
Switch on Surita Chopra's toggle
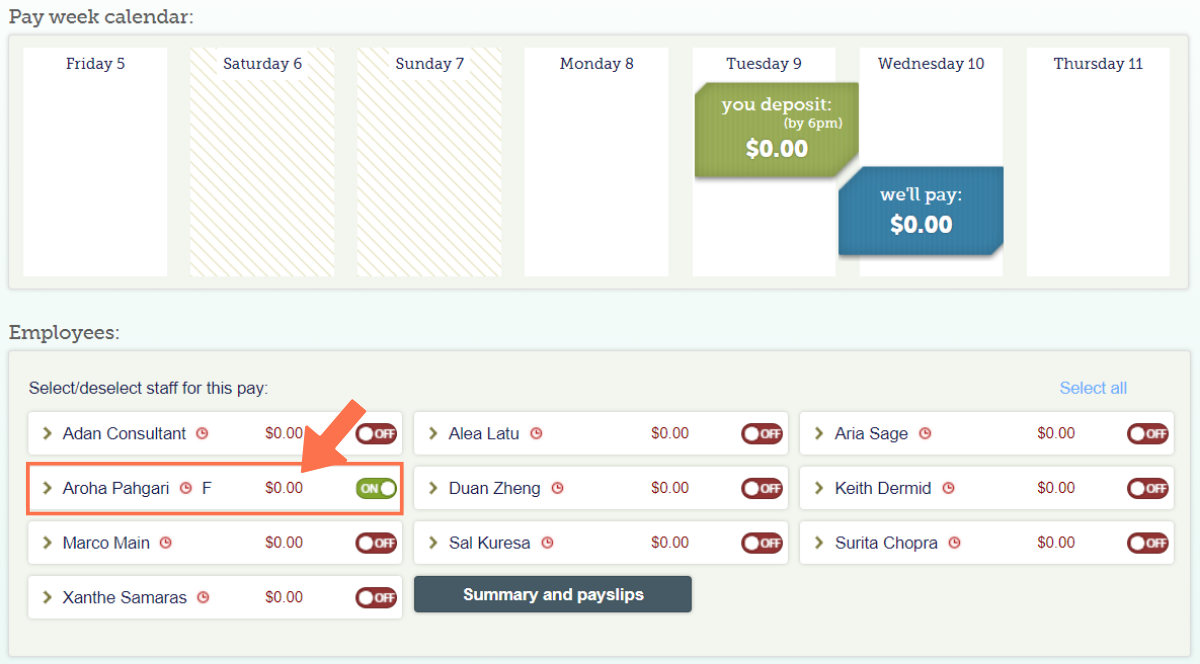tap(1147, 542)
